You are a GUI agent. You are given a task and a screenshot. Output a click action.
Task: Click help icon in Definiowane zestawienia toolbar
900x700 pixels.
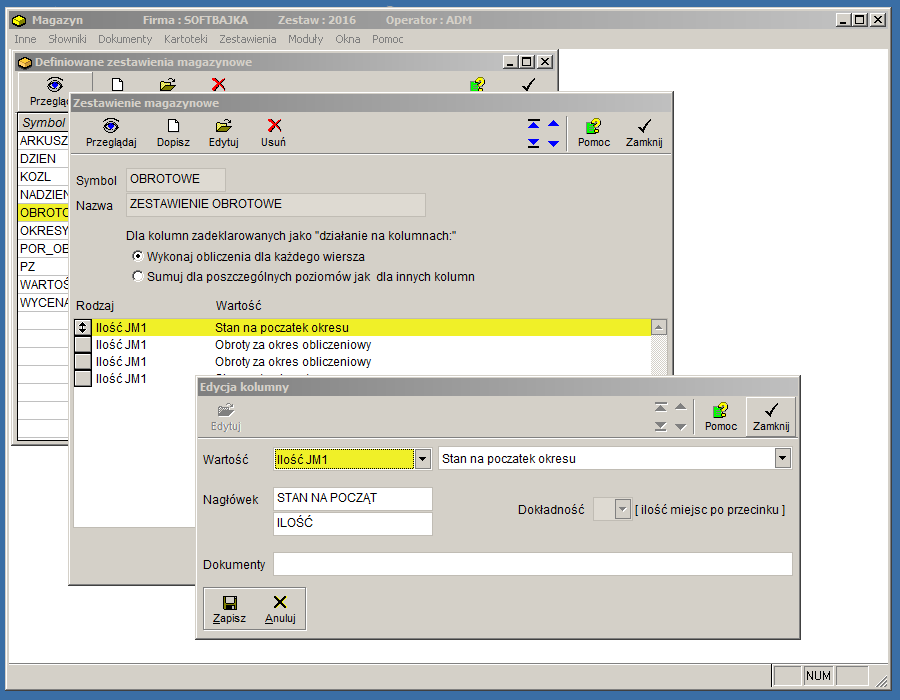point(478,85)
